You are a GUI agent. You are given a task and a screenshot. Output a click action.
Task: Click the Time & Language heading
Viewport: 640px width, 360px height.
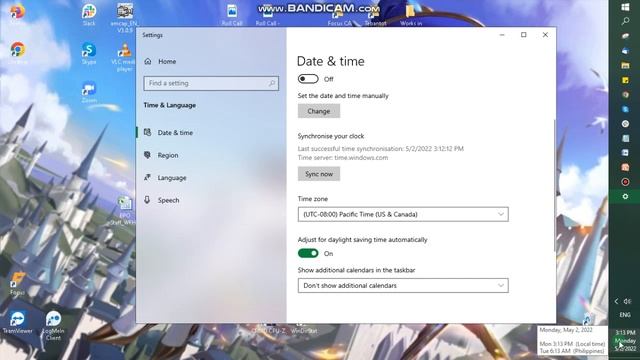(169, 105)
